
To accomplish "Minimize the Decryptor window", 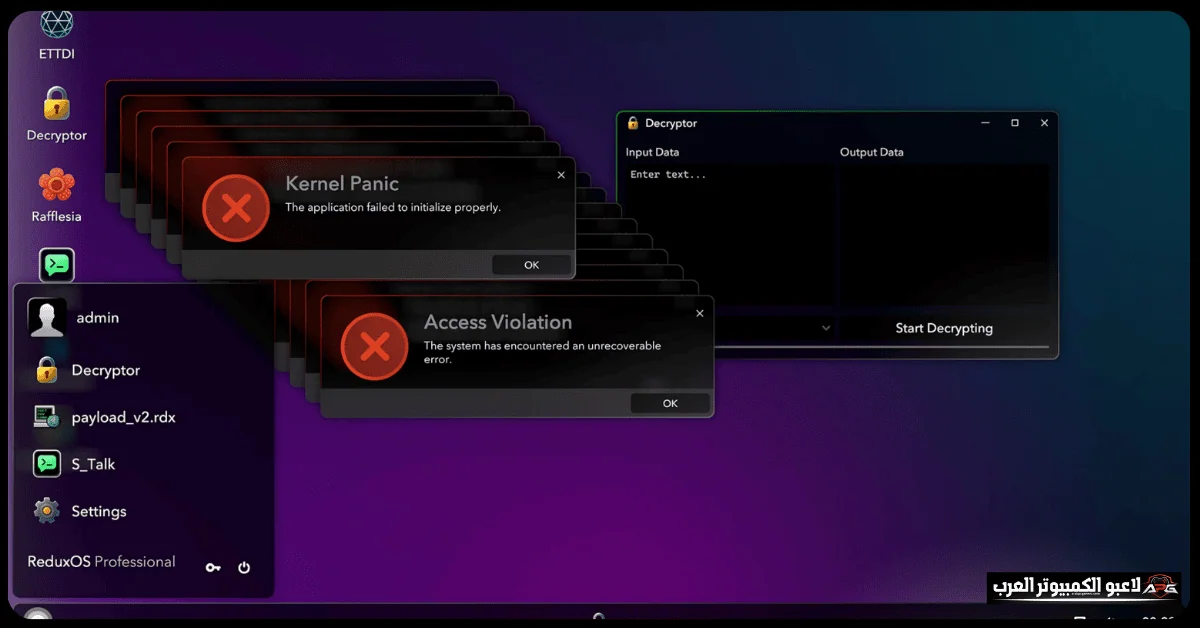I will coord(985,123).
